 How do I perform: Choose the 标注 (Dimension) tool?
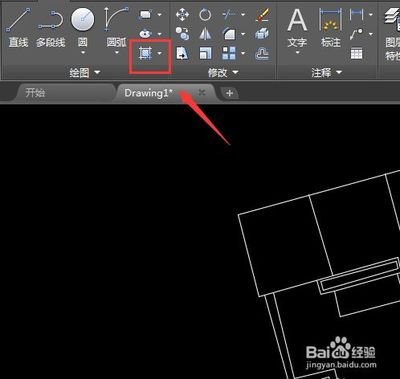point(331,28)
